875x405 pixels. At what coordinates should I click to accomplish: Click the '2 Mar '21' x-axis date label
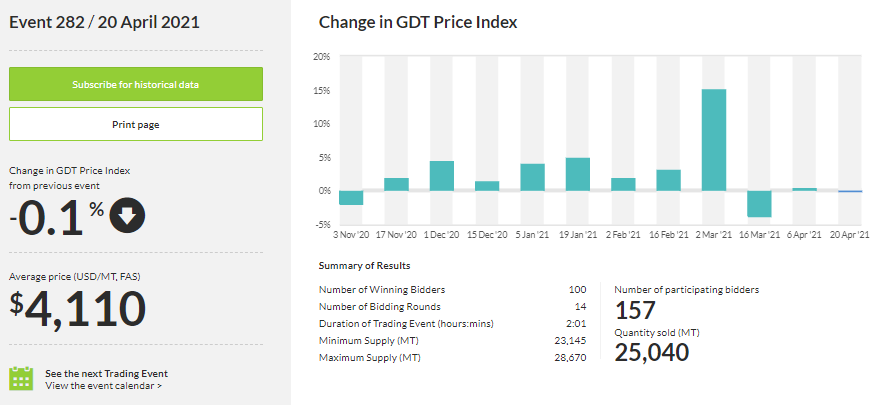click(x=713, y=235)
